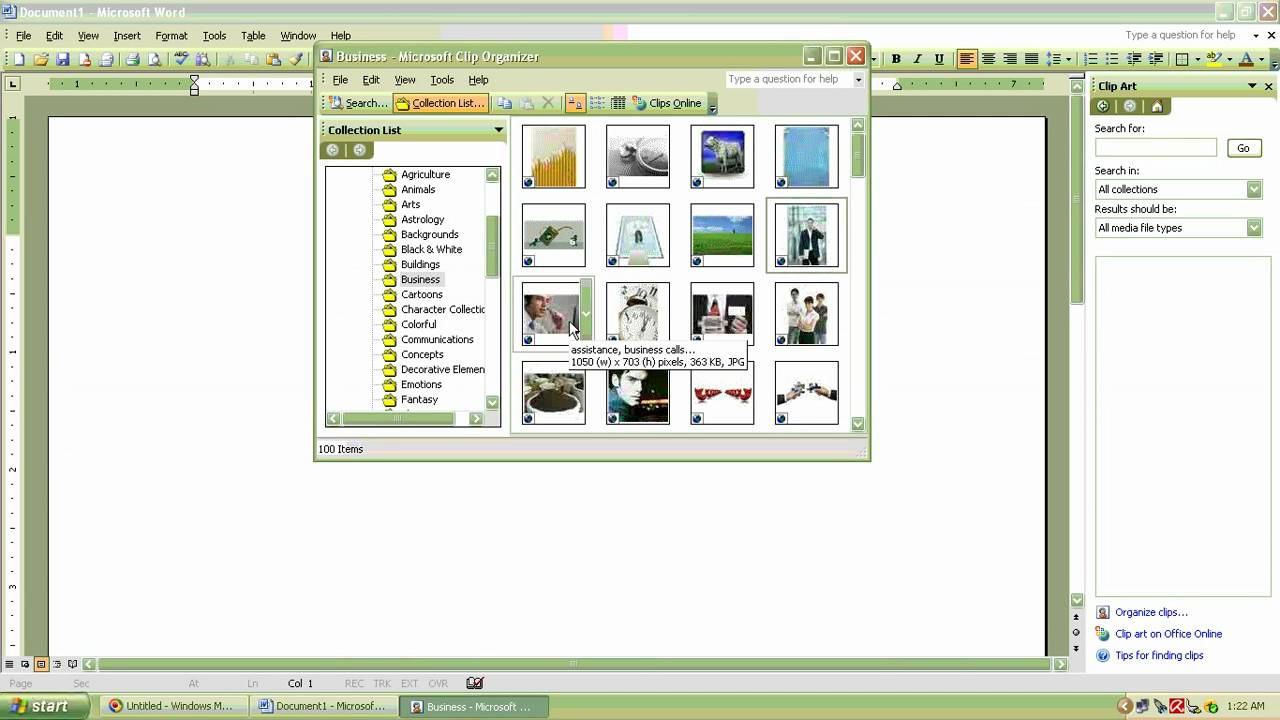1280x720 pixels.
Task: Select the Business folder in collection tree
Action: pyautogui.click(x=420, y=280)
